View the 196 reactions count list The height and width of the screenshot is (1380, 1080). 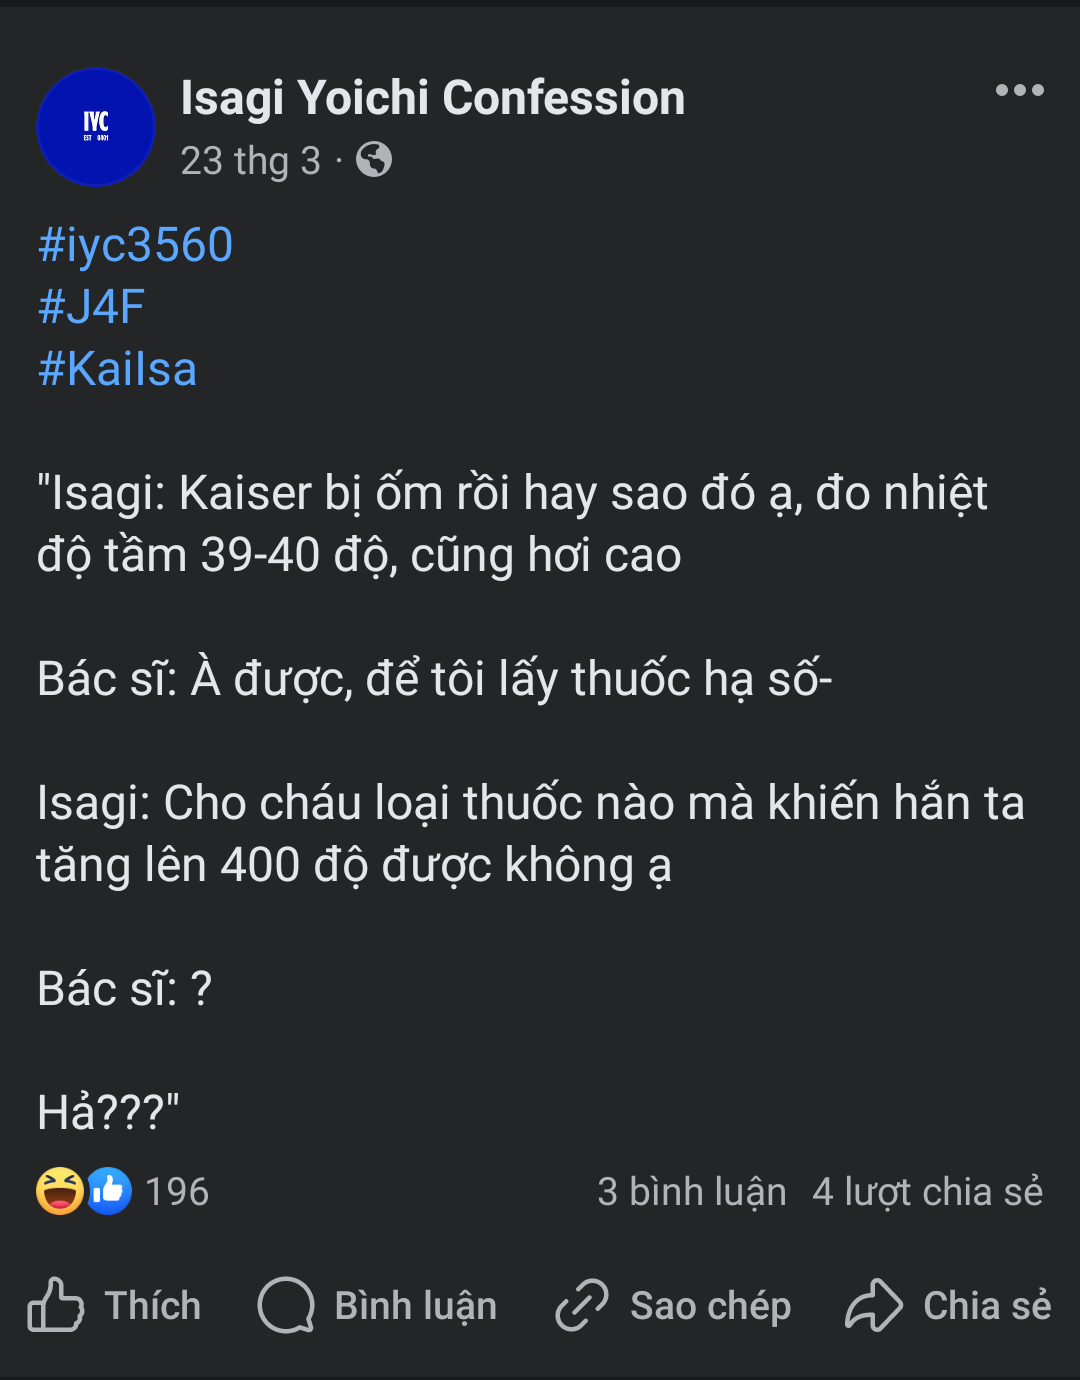tap(177, 1192)
